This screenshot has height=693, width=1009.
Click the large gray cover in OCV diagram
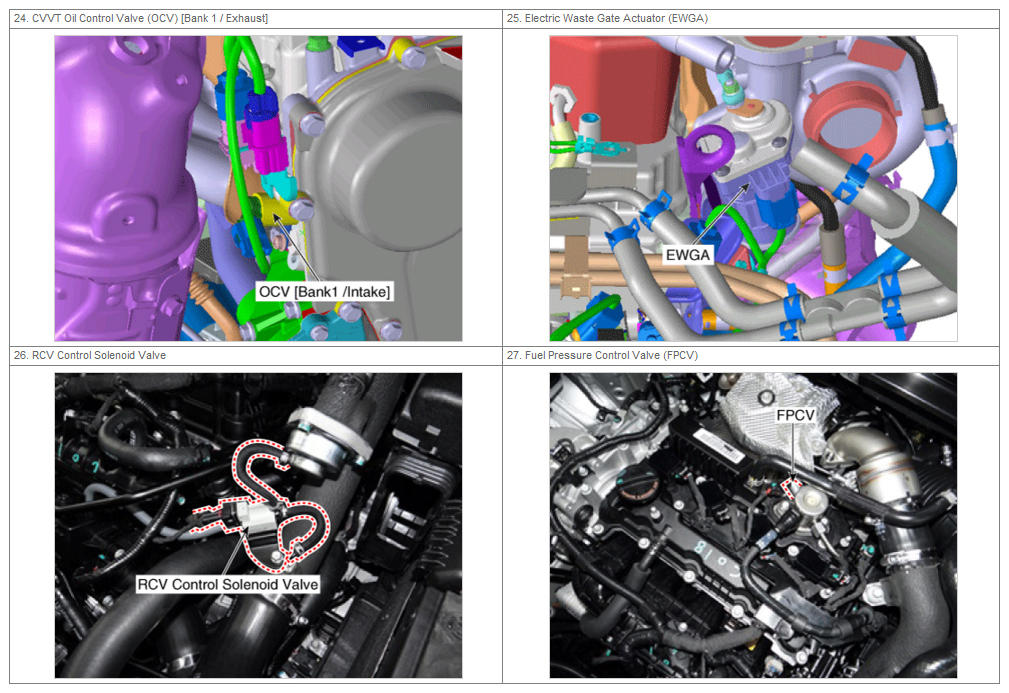coord(400,180)
